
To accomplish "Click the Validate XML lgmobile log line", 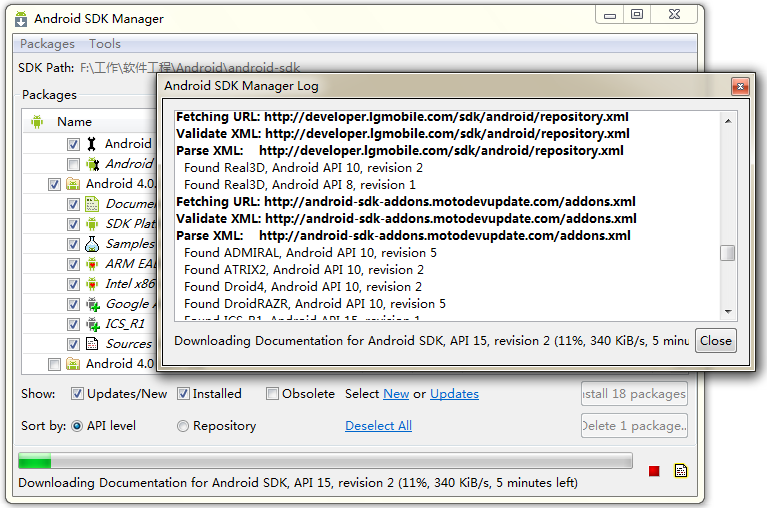I will pos(403,133).
